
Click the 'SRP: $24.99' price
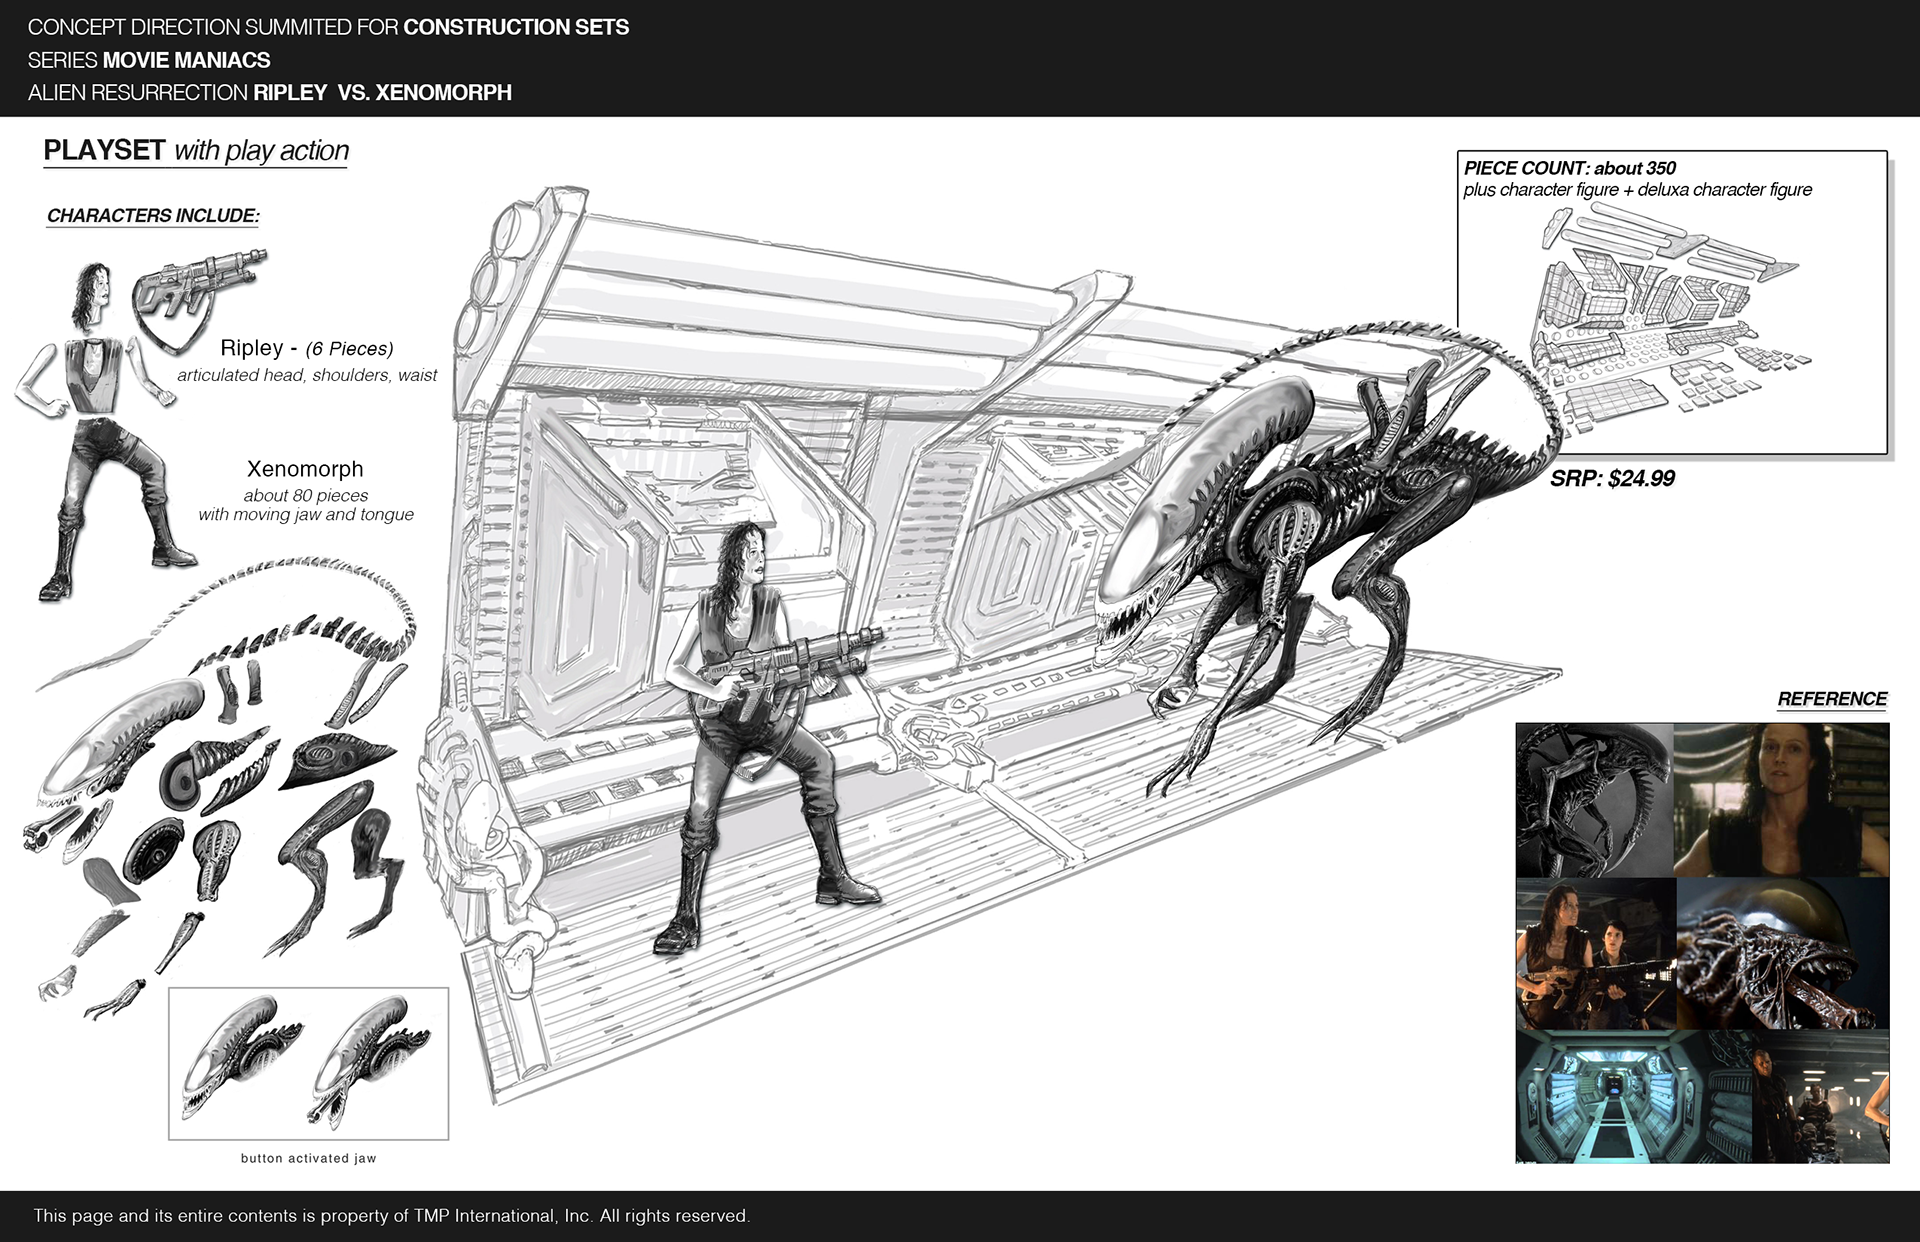coord(1612,478)
